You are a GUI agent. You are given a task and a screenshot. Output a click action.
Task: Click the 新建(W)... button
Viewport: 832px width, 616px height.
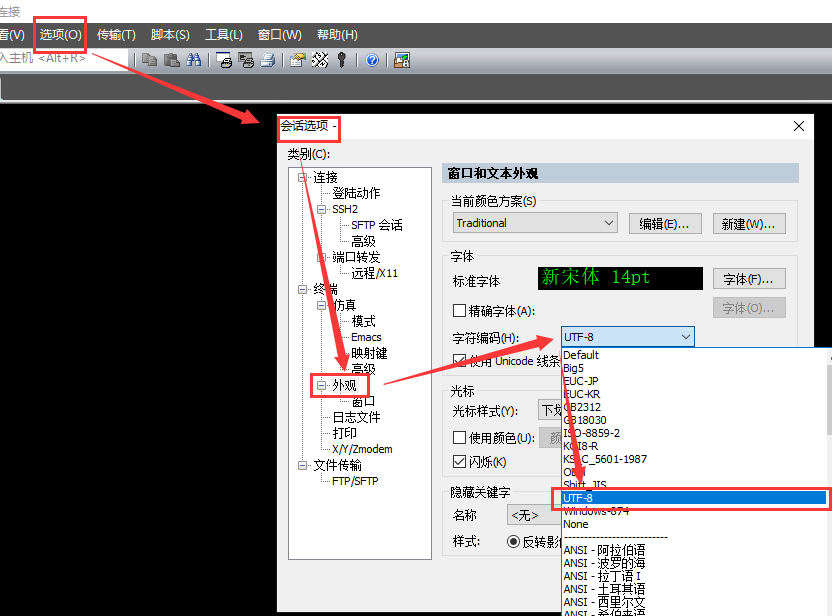(x=748, y=224)
